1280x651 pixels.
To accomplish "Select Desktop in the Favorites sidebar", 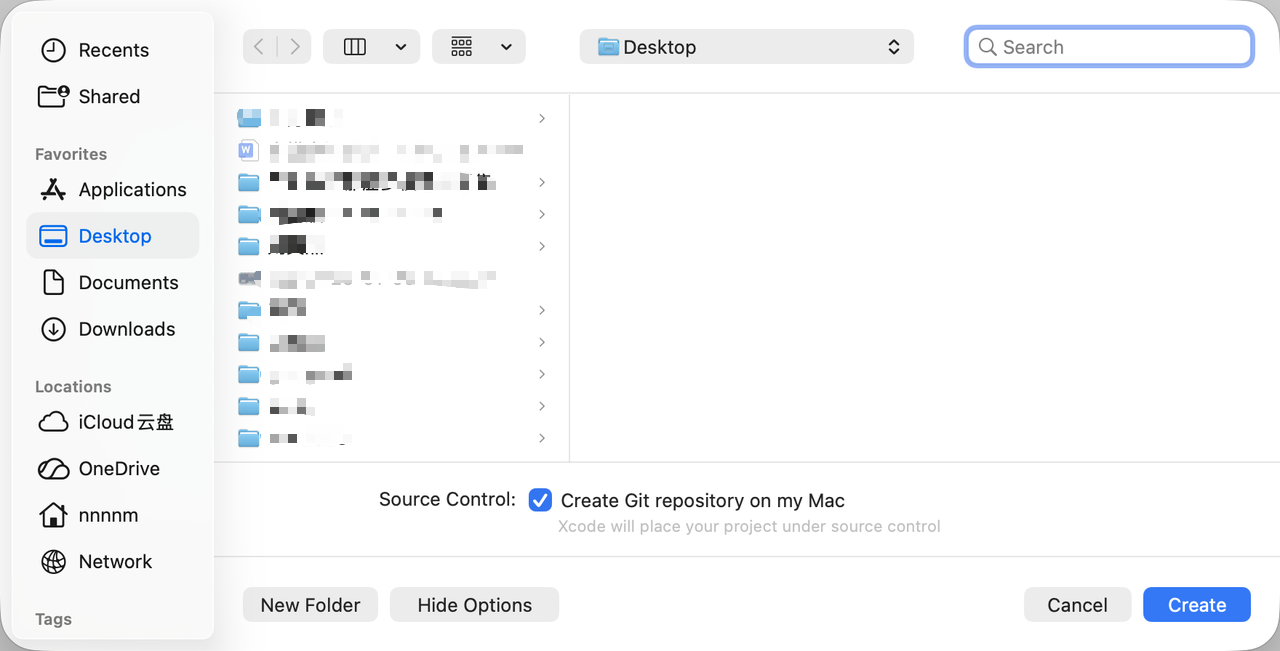I will [114, 236].
